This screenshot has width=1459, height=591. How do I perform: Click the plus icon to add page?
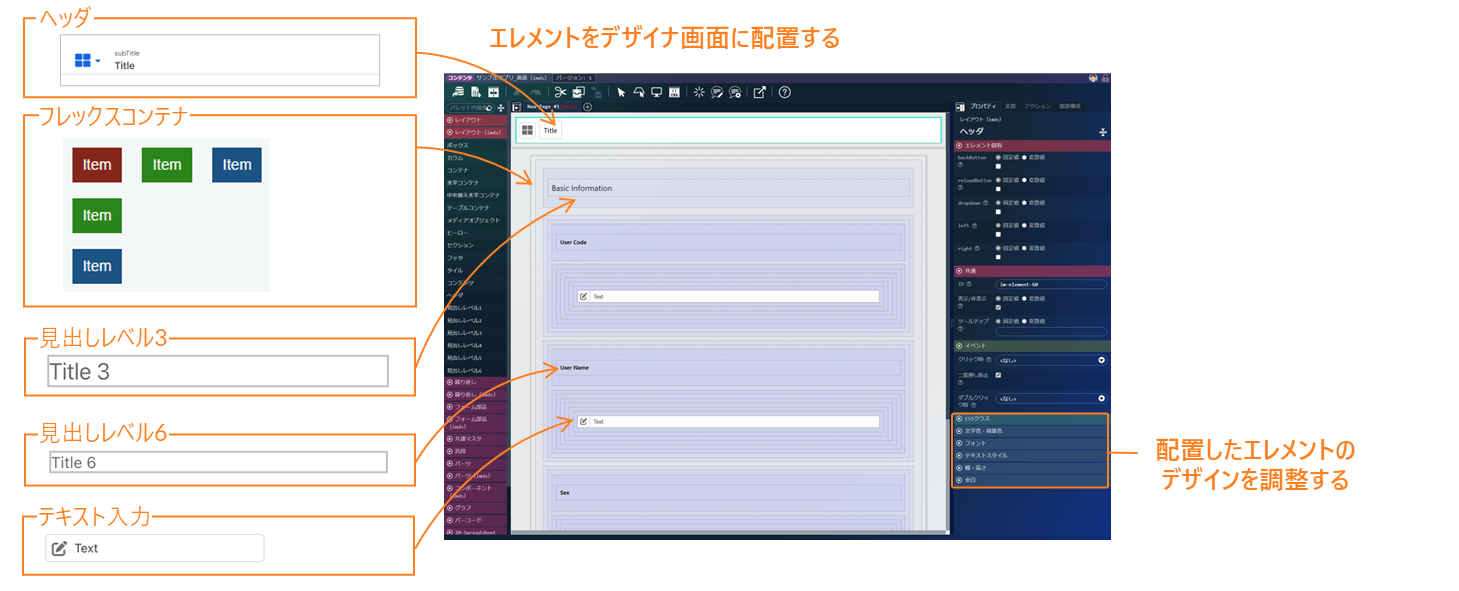[588, 107]
